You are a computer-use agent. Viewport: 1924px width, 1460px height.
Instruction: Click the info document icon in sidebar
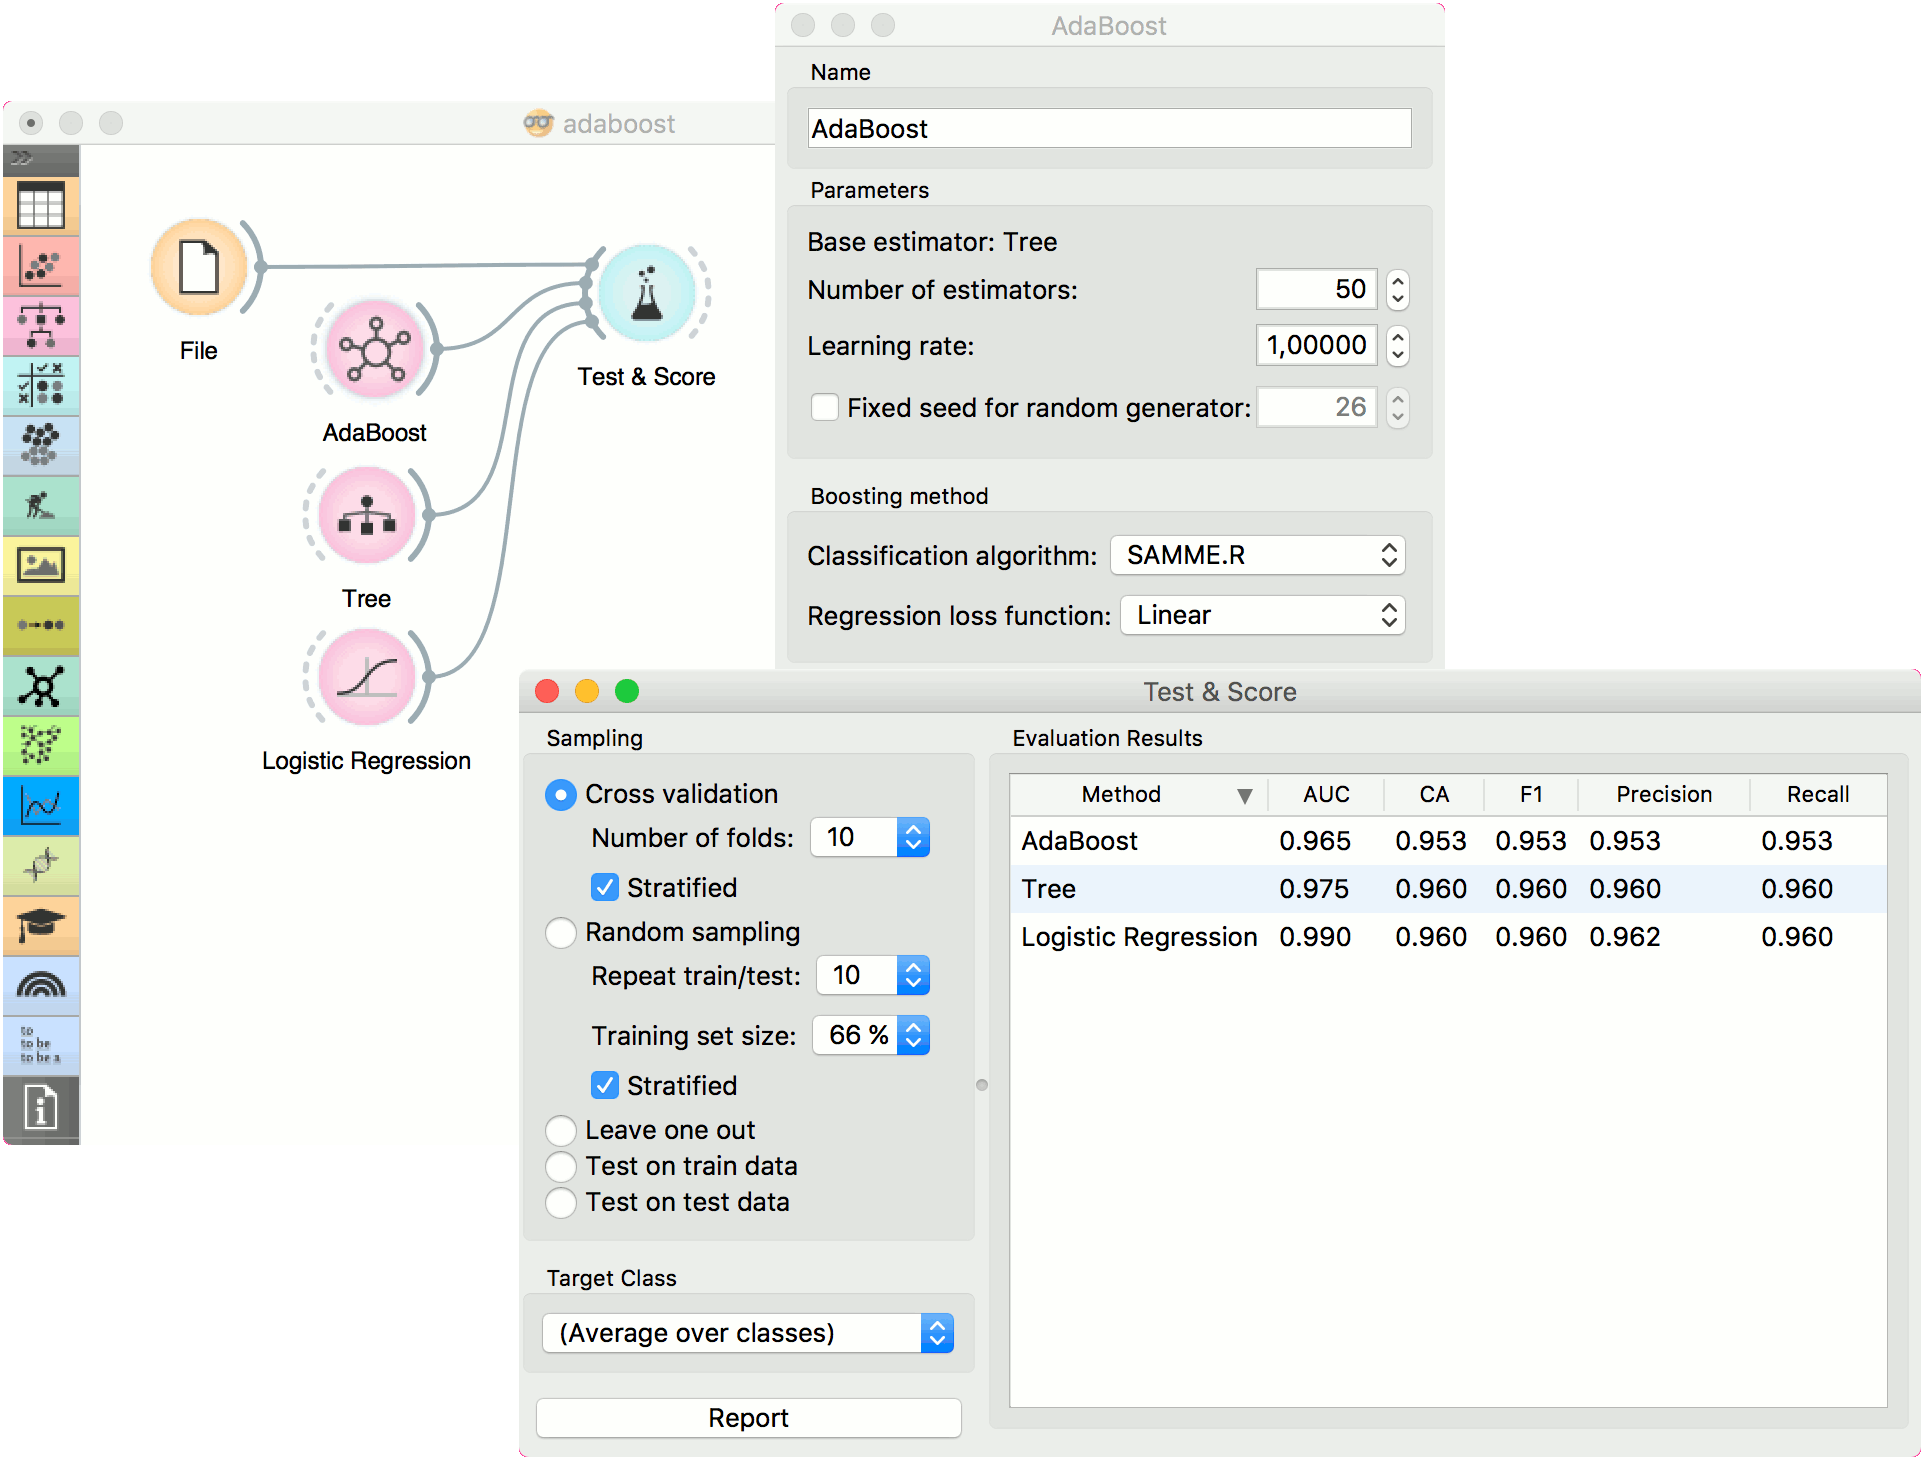tap(41, 1108)
